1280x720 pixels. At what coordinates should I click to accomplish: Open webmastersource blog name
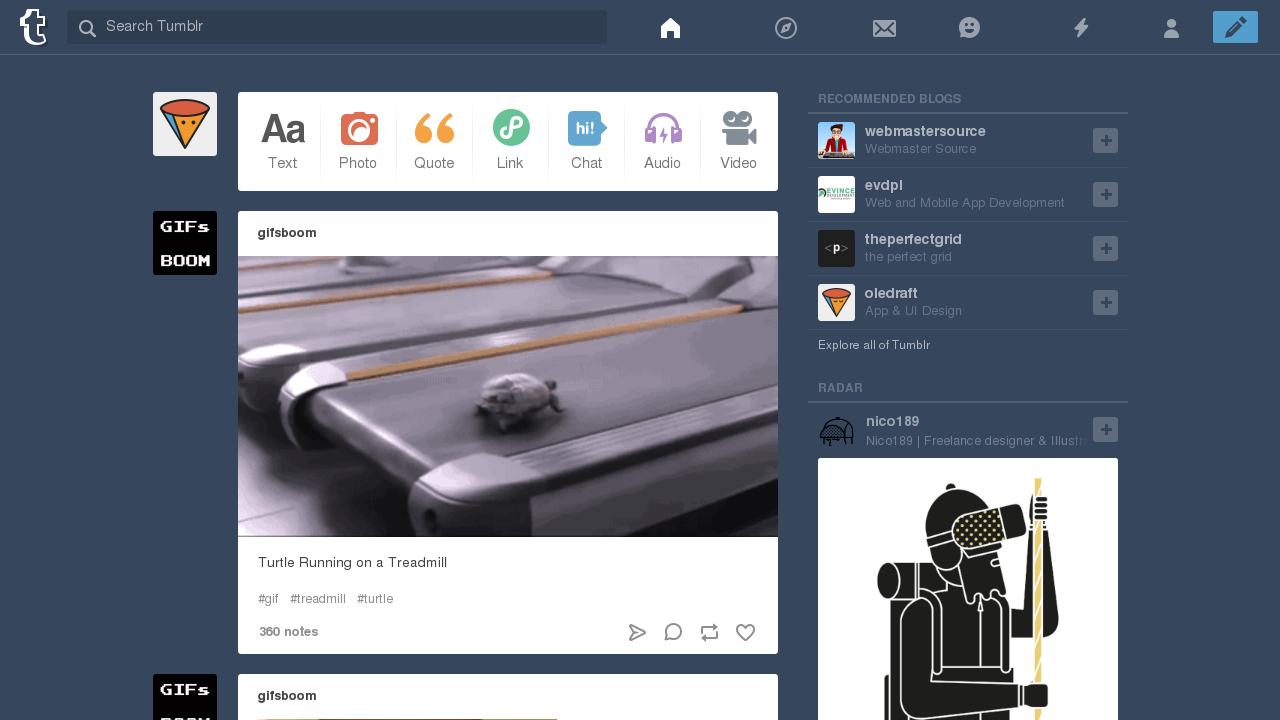click(925, 131)
